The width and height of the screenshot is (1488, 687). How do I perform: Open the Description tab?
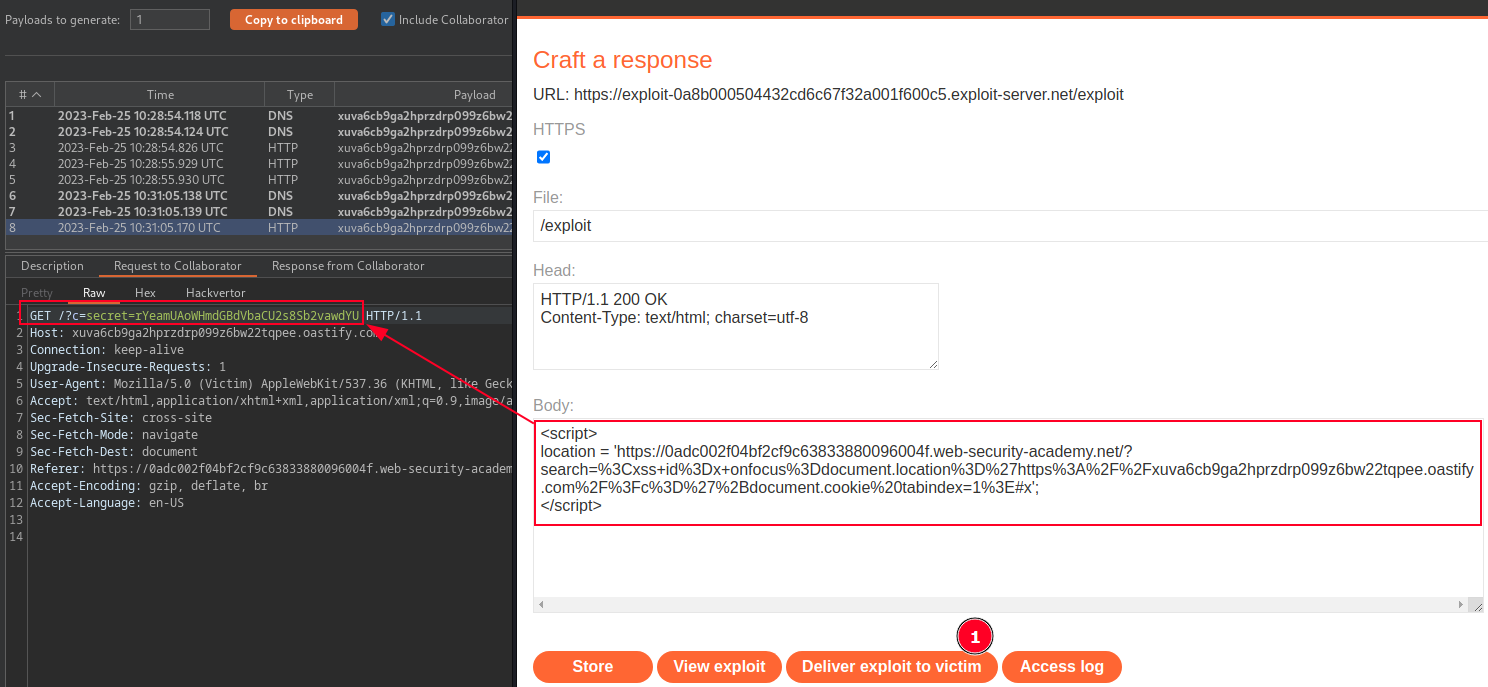pos(52,266)
